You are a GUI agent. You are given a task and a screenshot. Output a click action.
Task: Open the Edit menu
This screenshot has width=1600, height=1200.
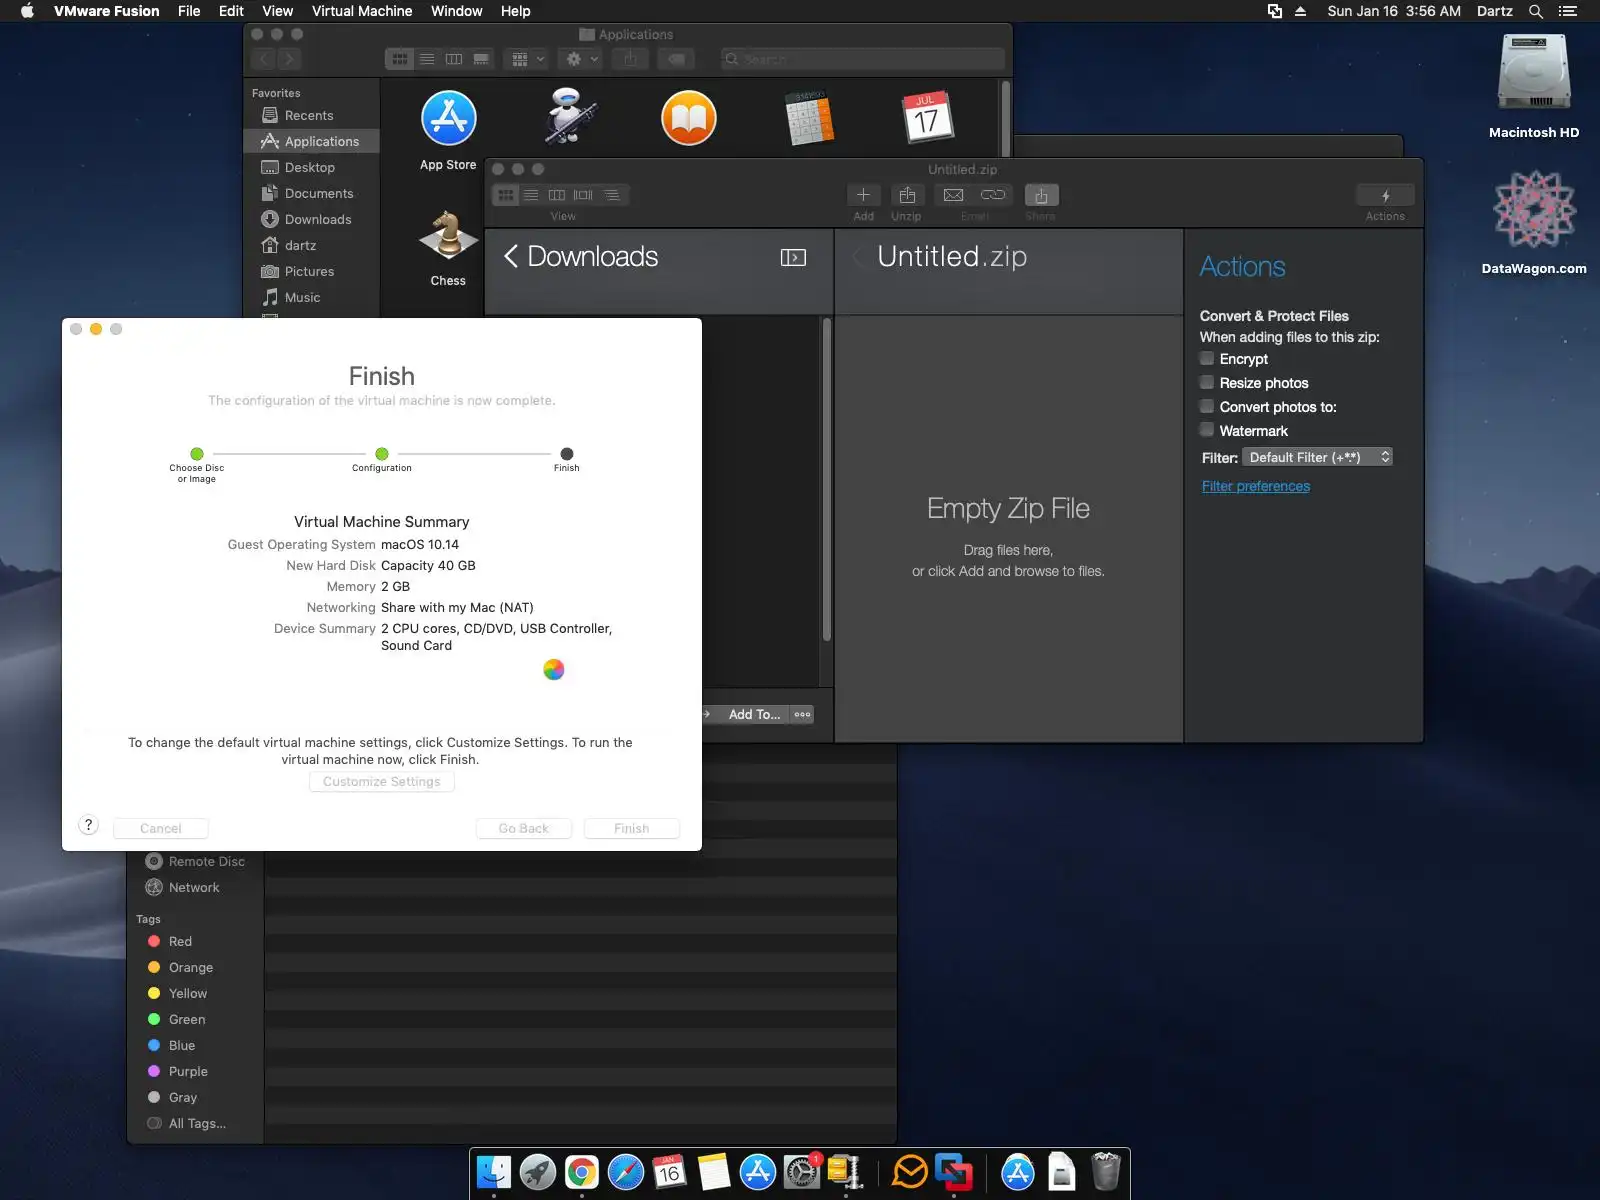231,11
